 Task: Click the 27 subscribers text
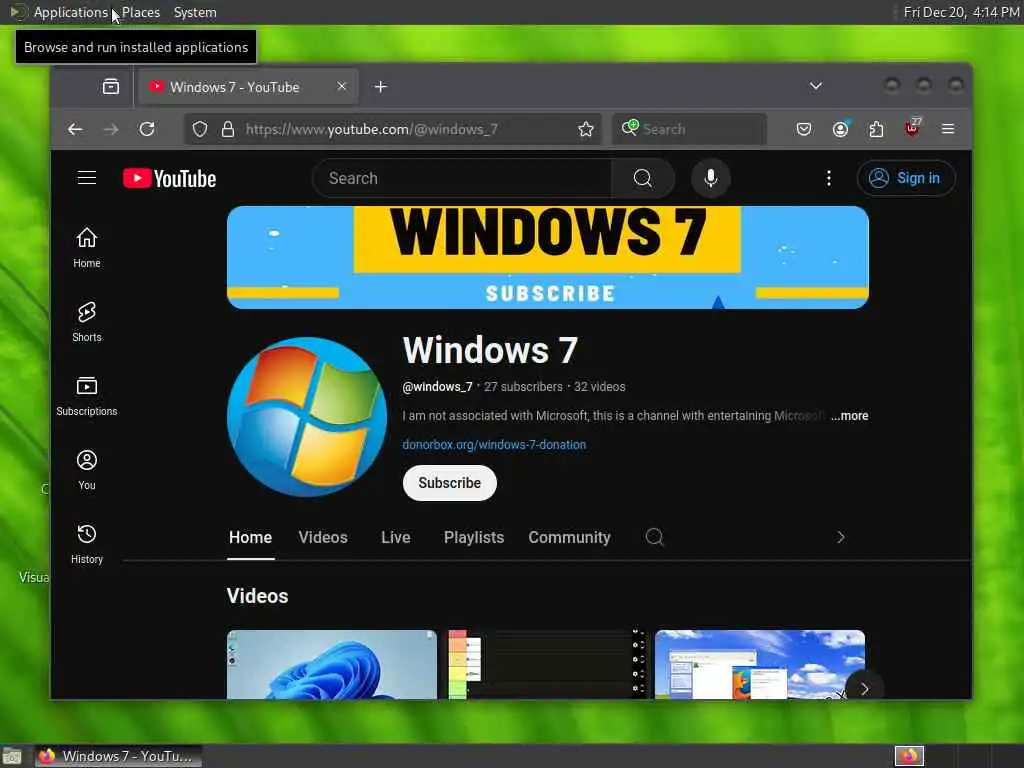(522, 387)
